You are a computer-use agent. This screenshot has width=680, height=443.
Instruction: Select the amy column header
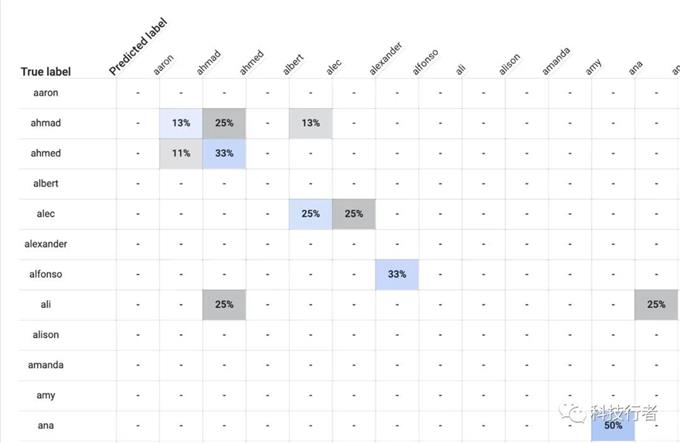tap(593, 67)
